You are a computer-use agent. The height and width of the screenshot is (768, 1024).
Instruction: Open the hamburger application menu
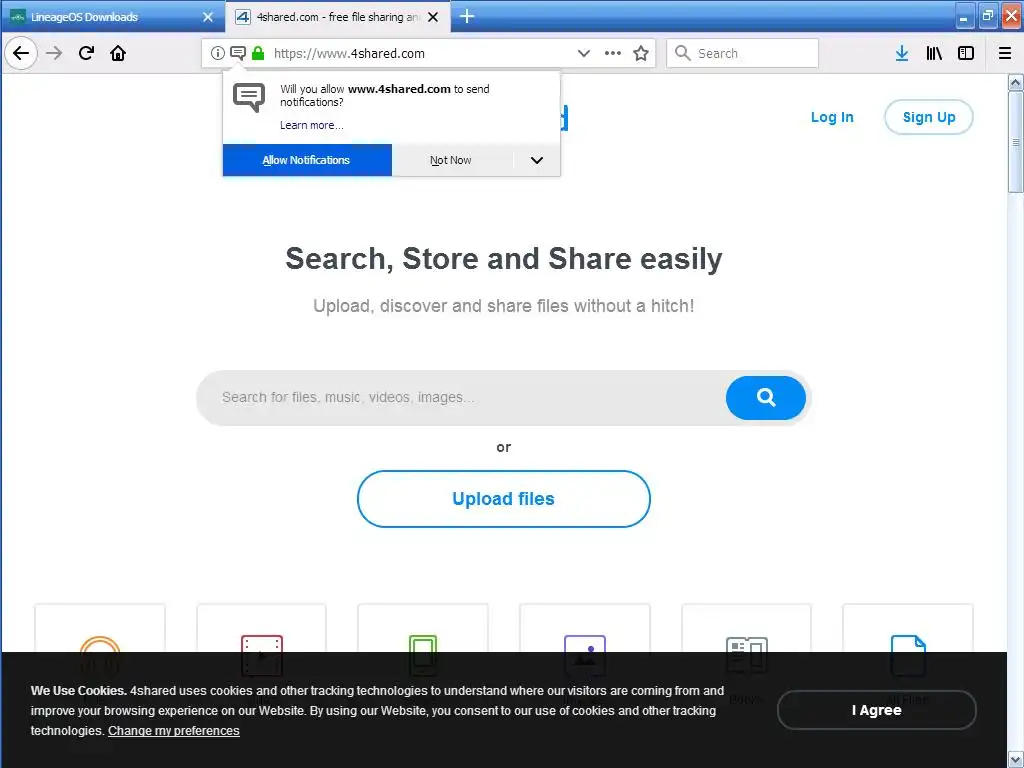click(1005, 54)
